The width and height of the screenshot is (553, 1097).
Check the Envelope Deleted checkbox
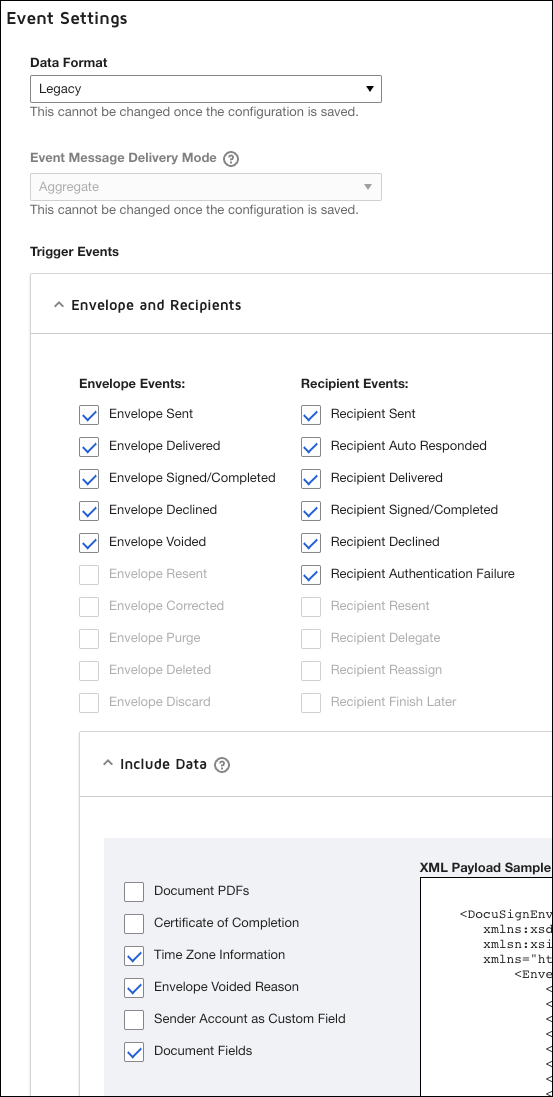point(89,670)
